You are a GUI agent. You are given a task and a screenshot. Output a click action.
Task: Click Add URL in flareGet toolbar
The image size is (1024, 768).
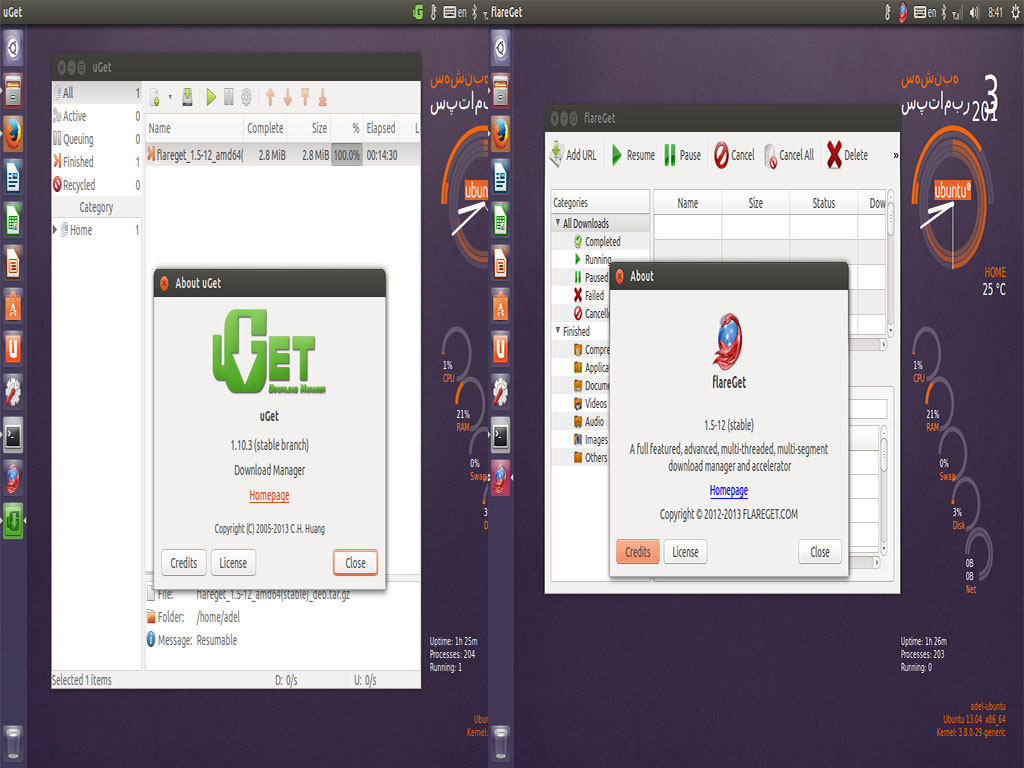pos(573,155)
